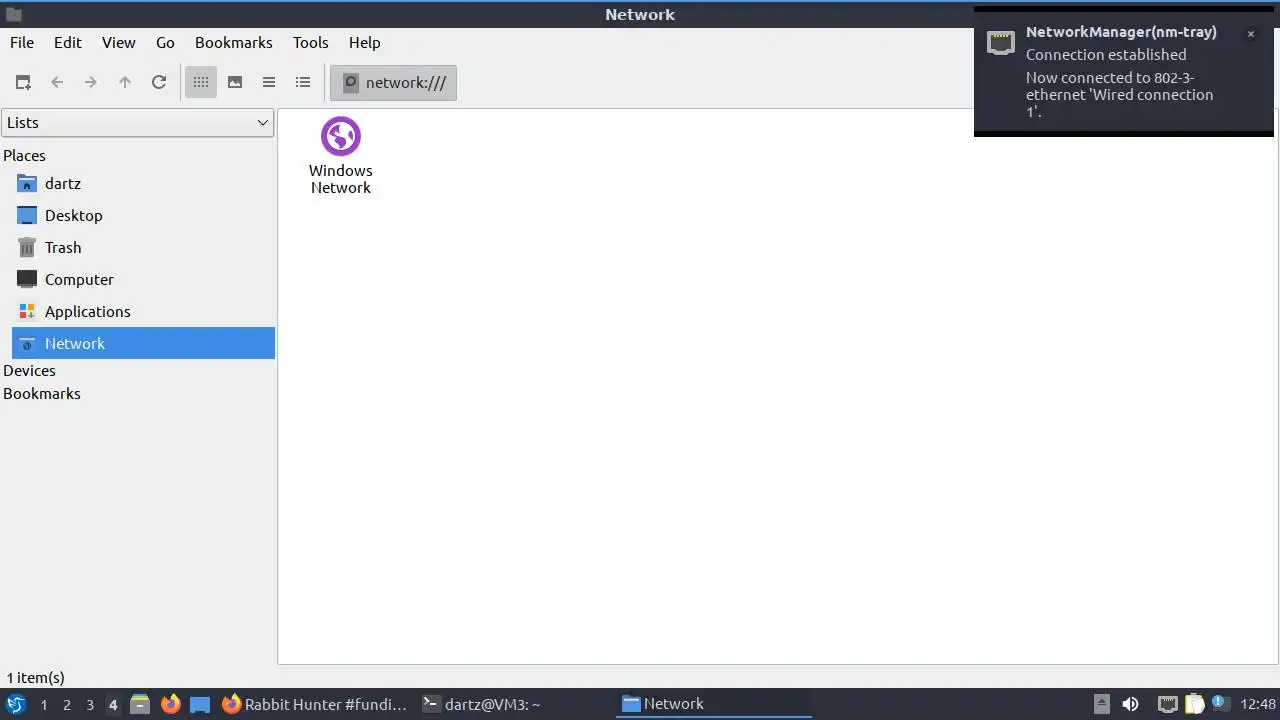Click the update notifier tray icon

click(1220, 704)
